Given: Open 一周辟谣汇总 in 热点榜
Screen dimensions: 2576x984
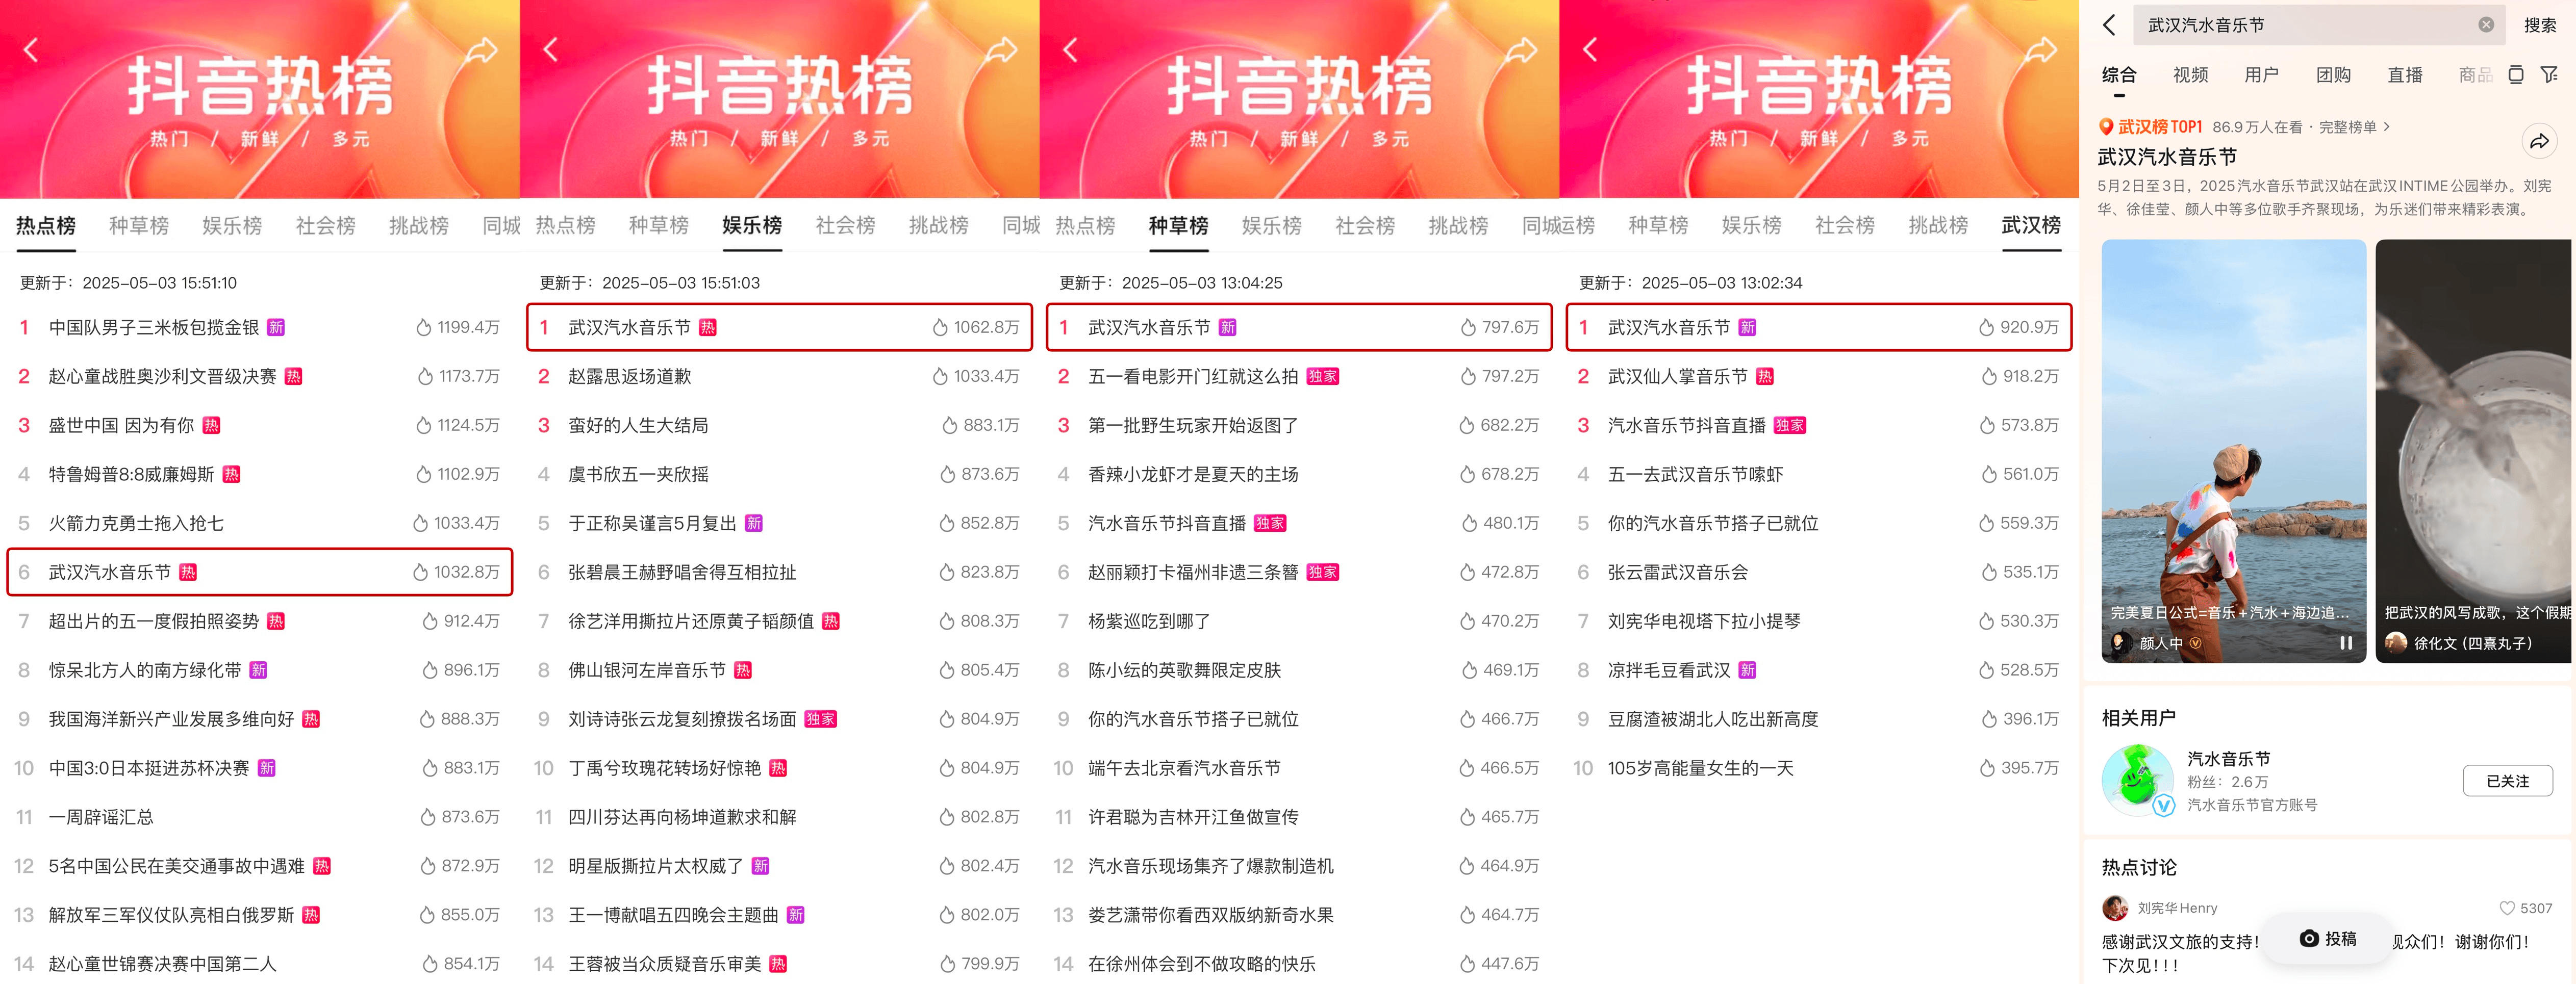Looking at the screenshot, I should click(x=259, y=818).
